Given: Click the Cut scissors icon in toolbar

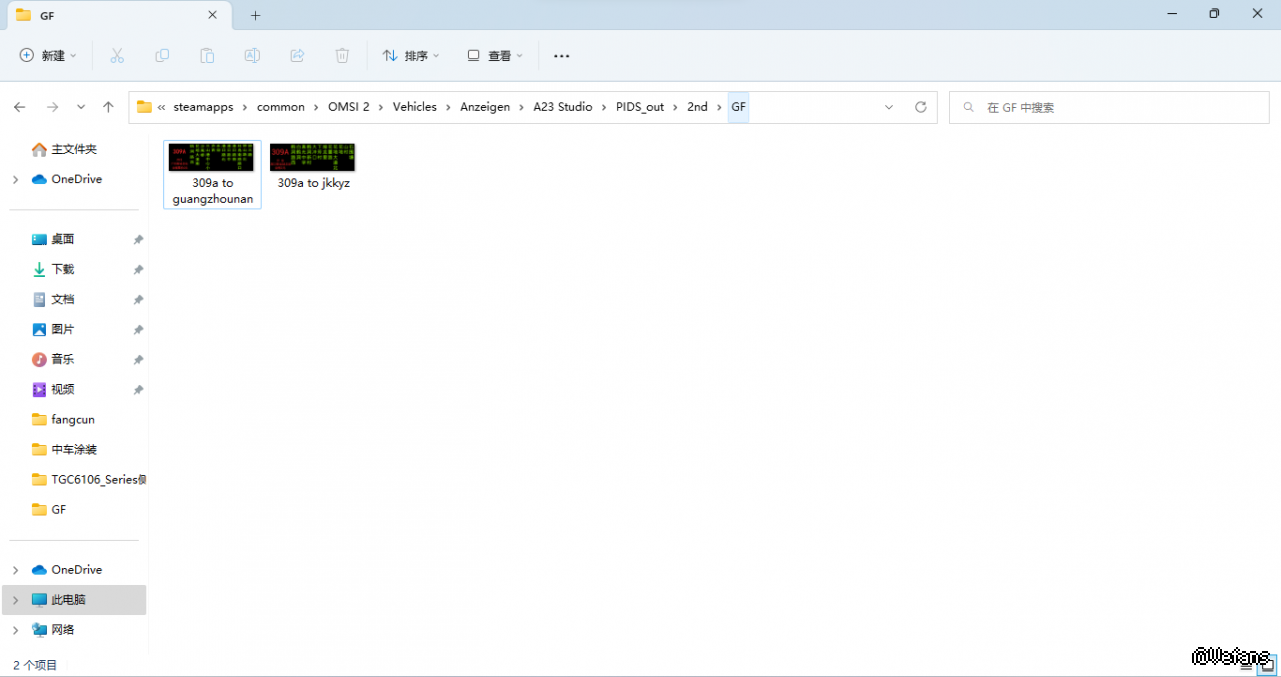Looking at the screenshot, I should pos(117,56).
